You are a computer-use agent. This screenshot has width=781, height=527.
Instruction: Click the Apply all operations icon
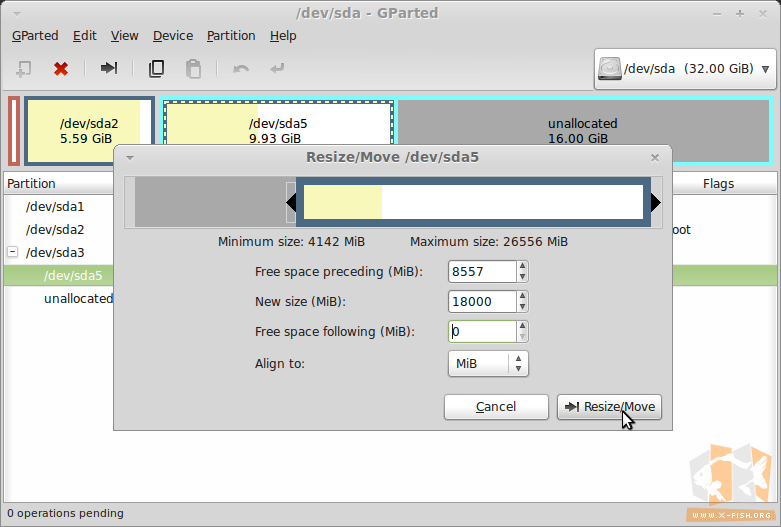[277, 68]
